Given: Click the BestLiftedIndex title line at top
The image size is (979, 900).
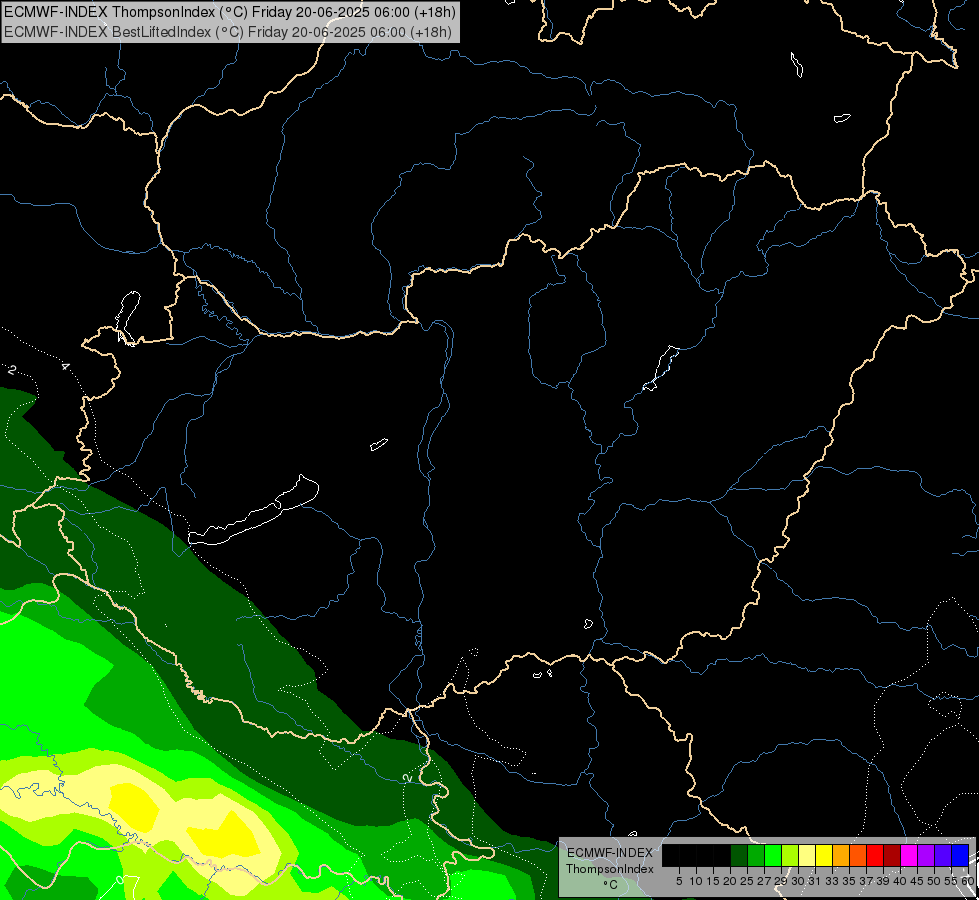Looking at the screenshot, I should tap(228, 31).
